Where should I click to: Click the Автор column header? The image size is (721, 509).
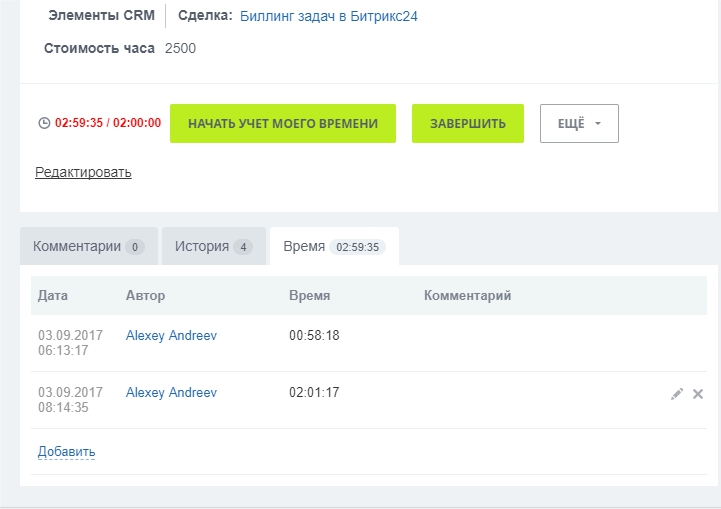145,296
